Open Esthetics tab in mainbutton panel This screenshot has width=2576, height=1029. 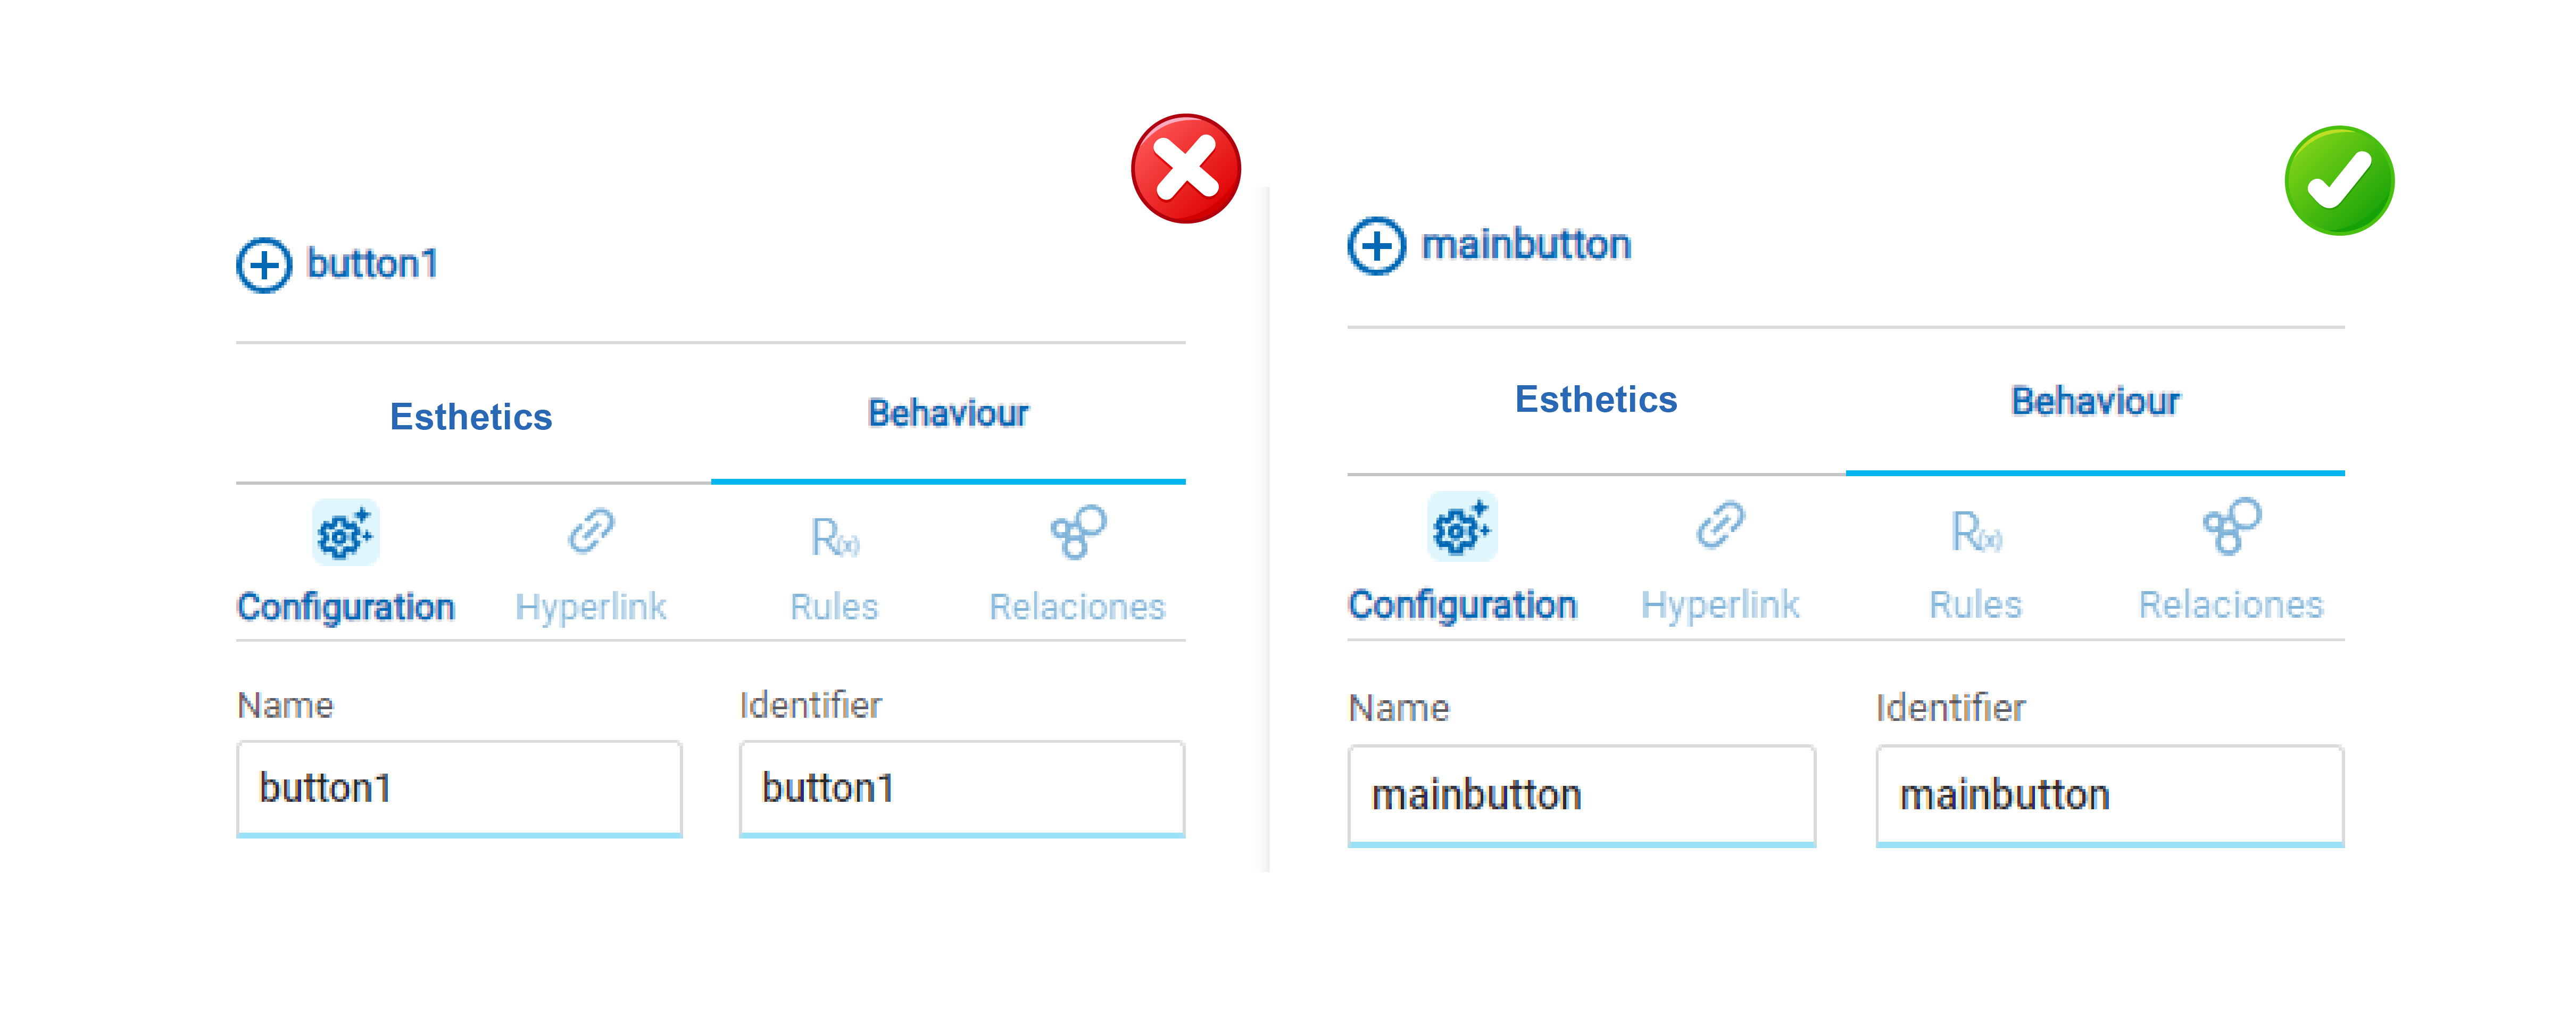[1596, 399]
